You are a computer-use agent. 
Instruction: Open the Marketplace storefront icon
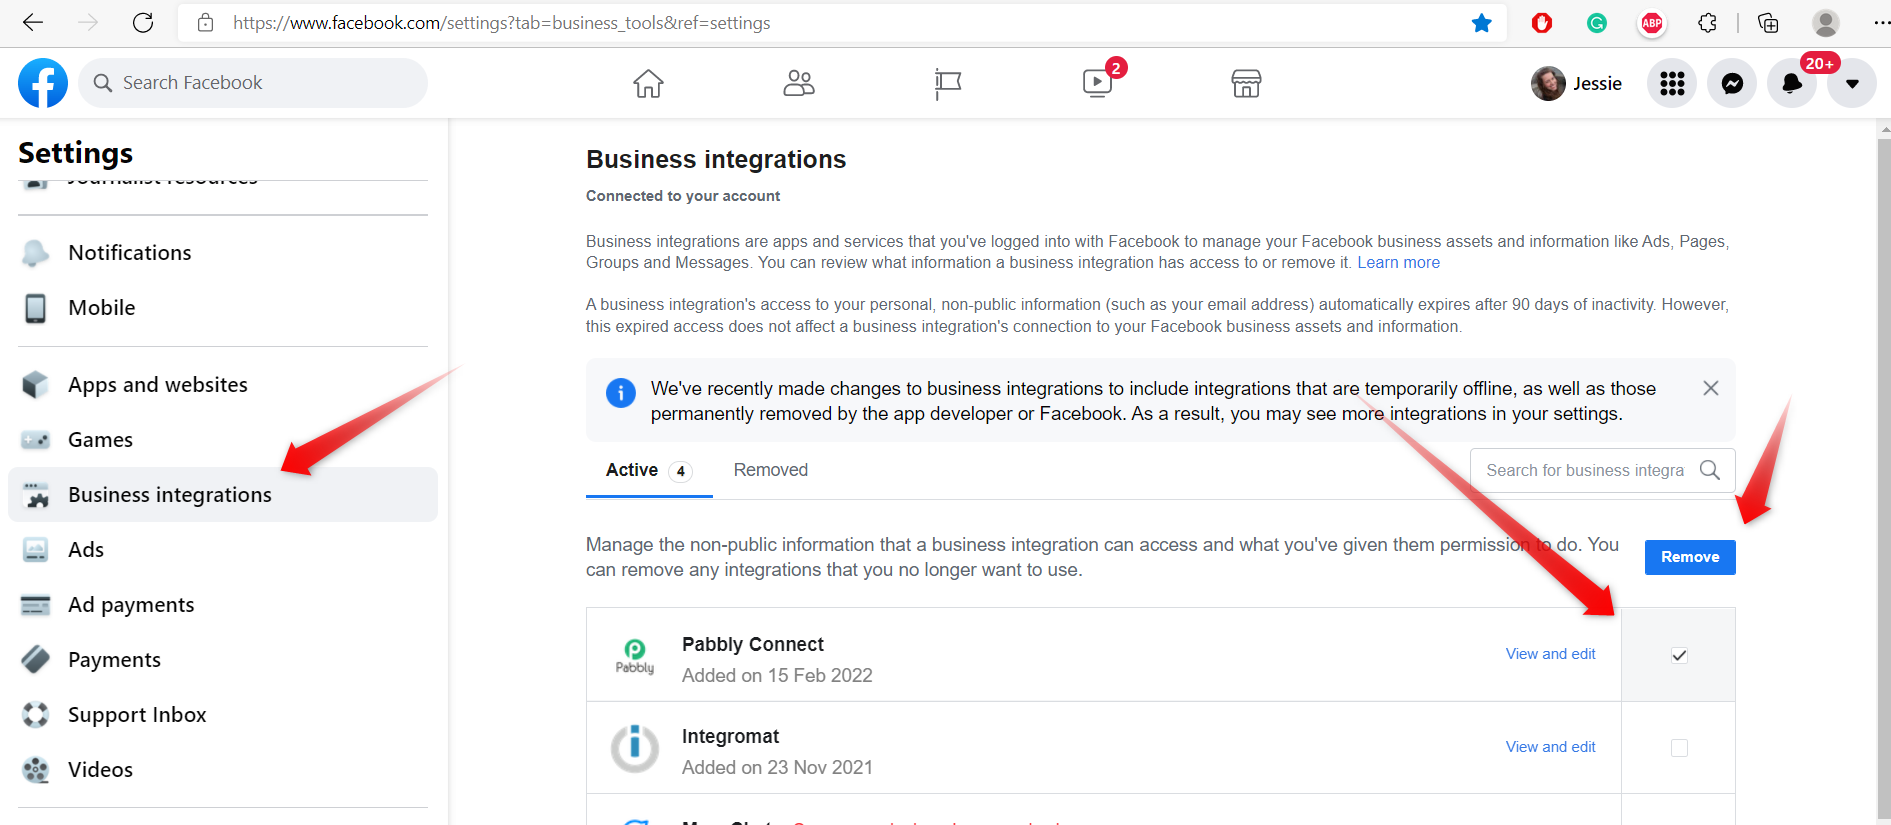pos(1246,83)
